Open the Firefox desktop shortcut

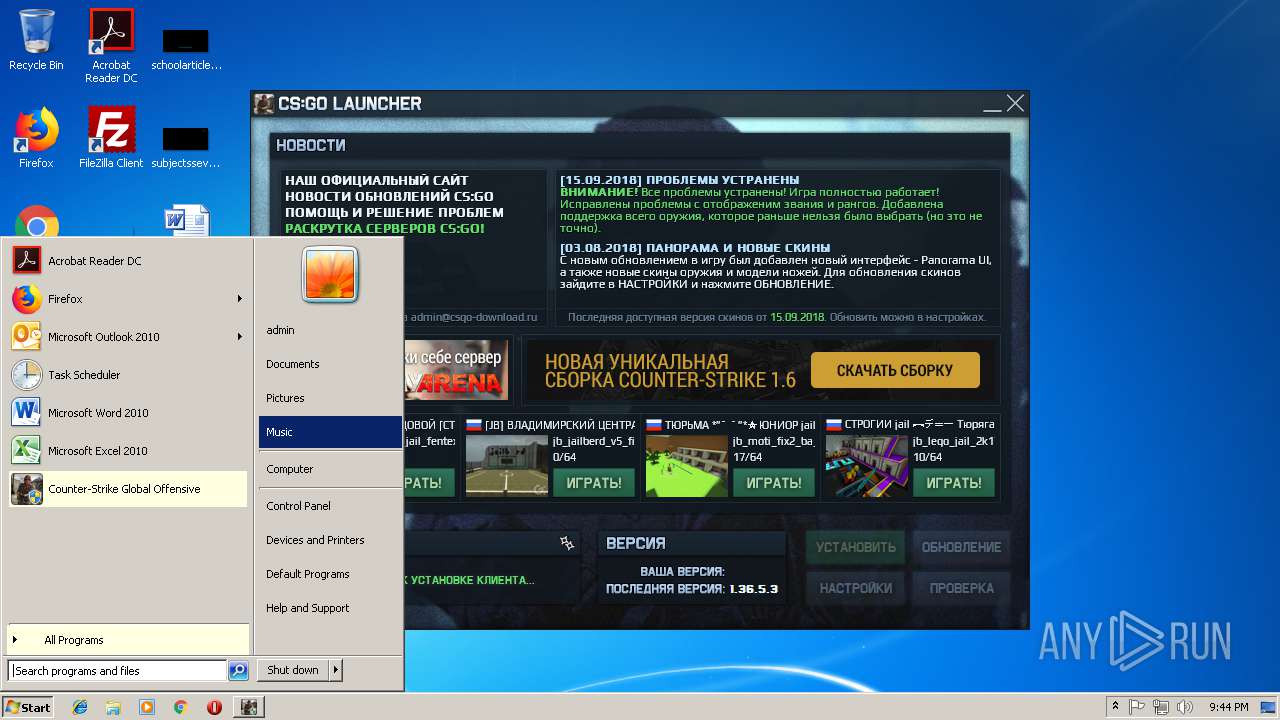pyautogui.click(x=36, y=138)
